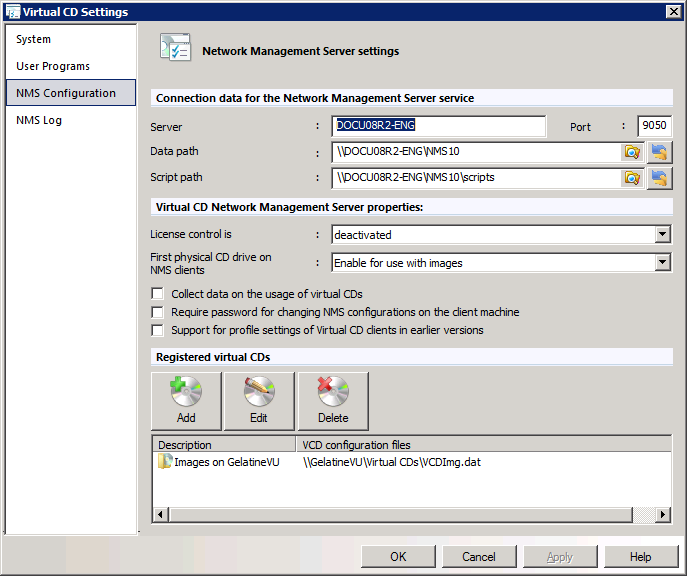687x576 pixels.
Task: Switch to NMS Log page
Action: click(x=39, y=121)
